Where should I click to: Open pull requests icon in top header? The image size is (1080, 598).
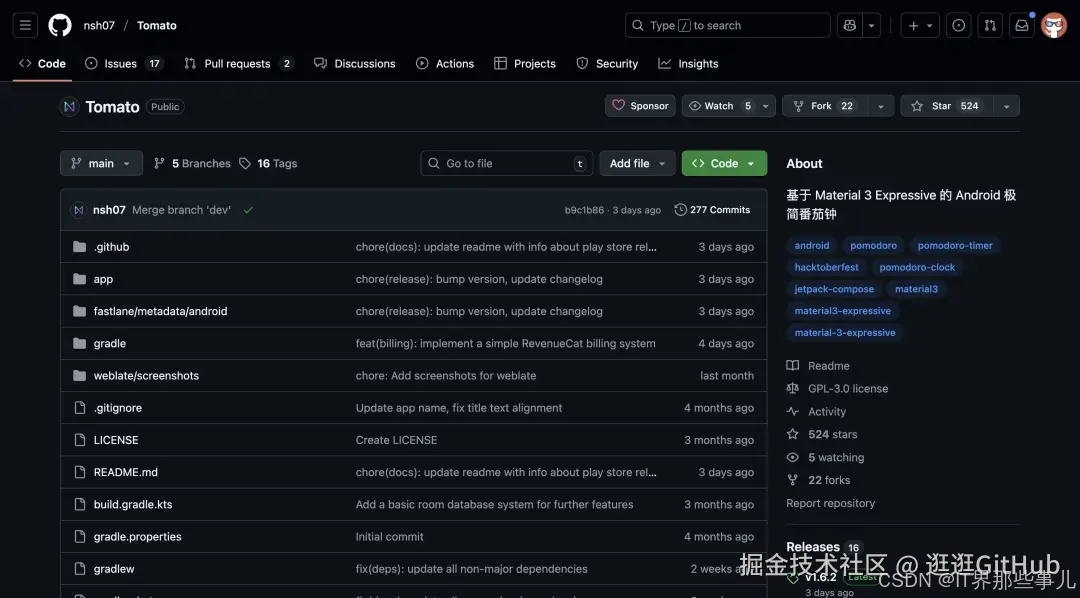click(990, 25)
